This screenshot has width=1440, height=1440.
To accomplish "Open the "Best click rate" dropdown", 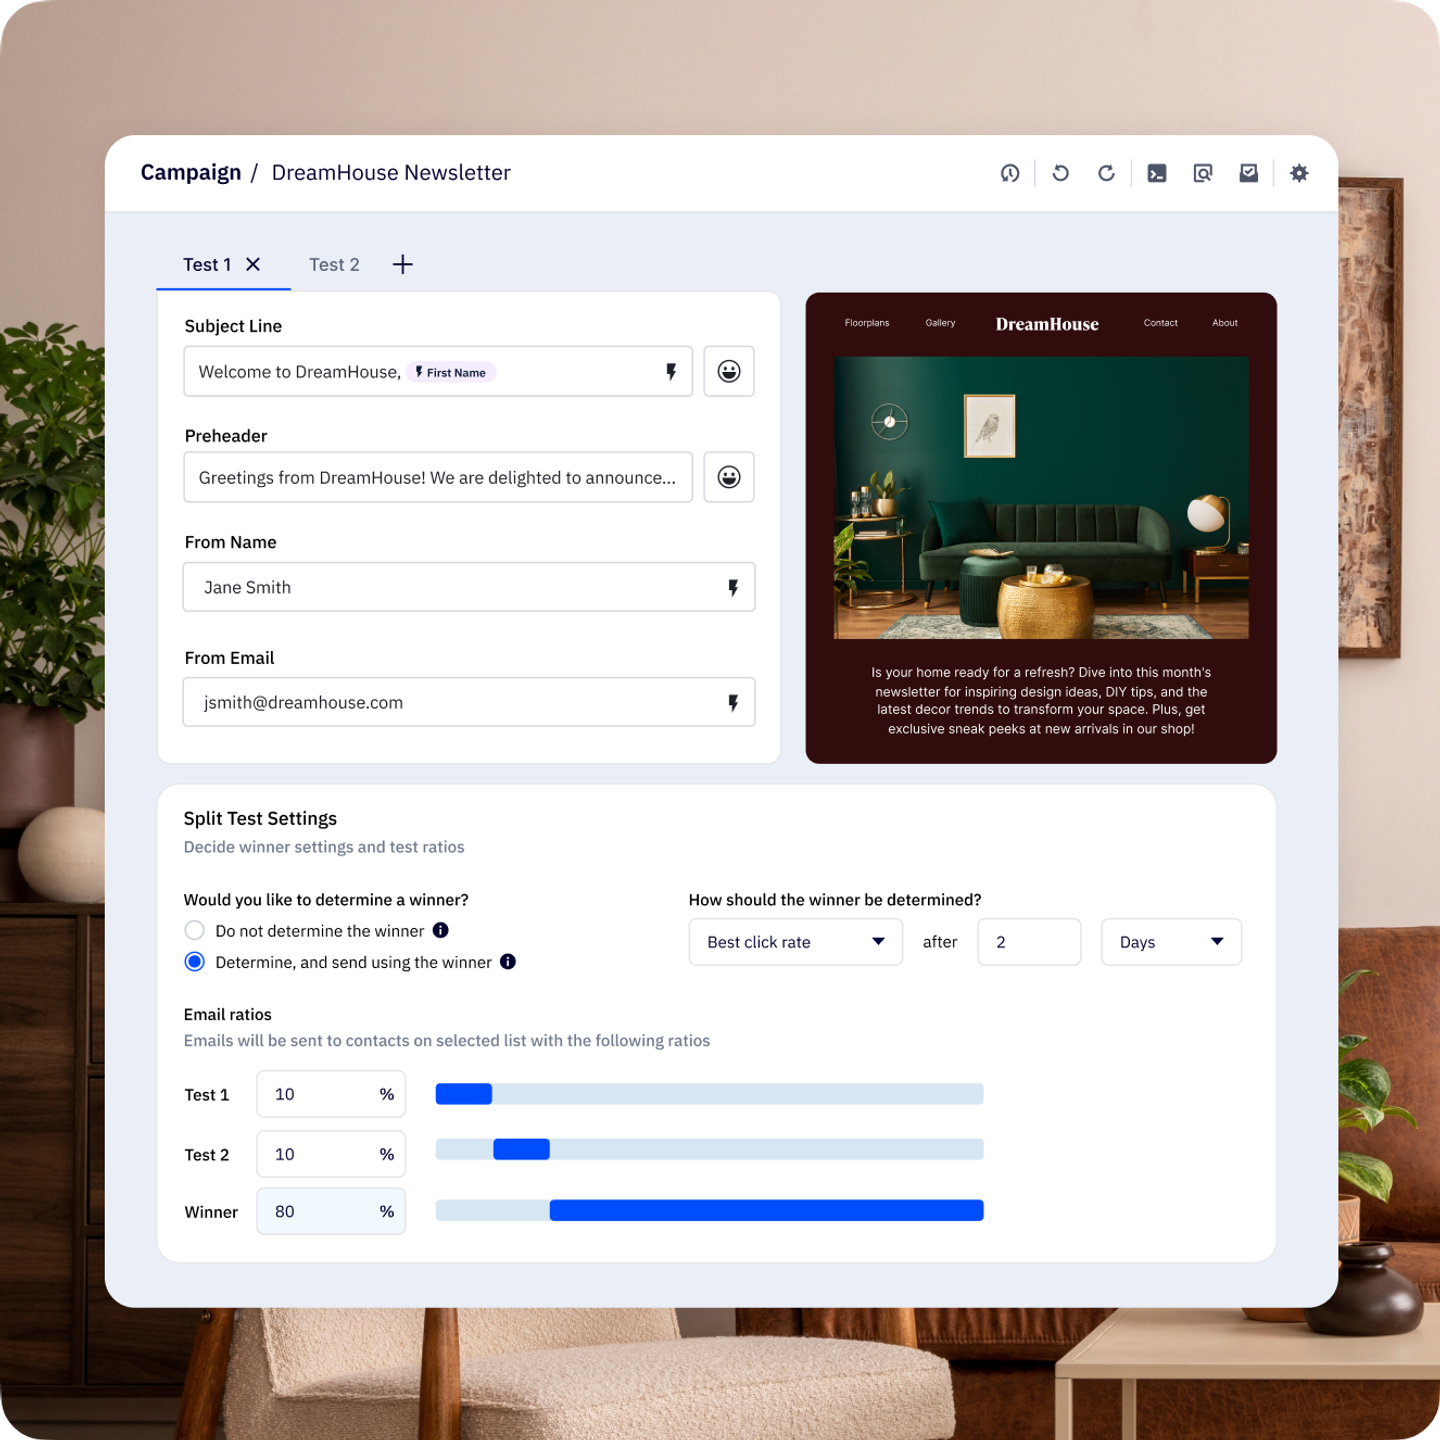I will pyautogui.click(x=795, y=941).
